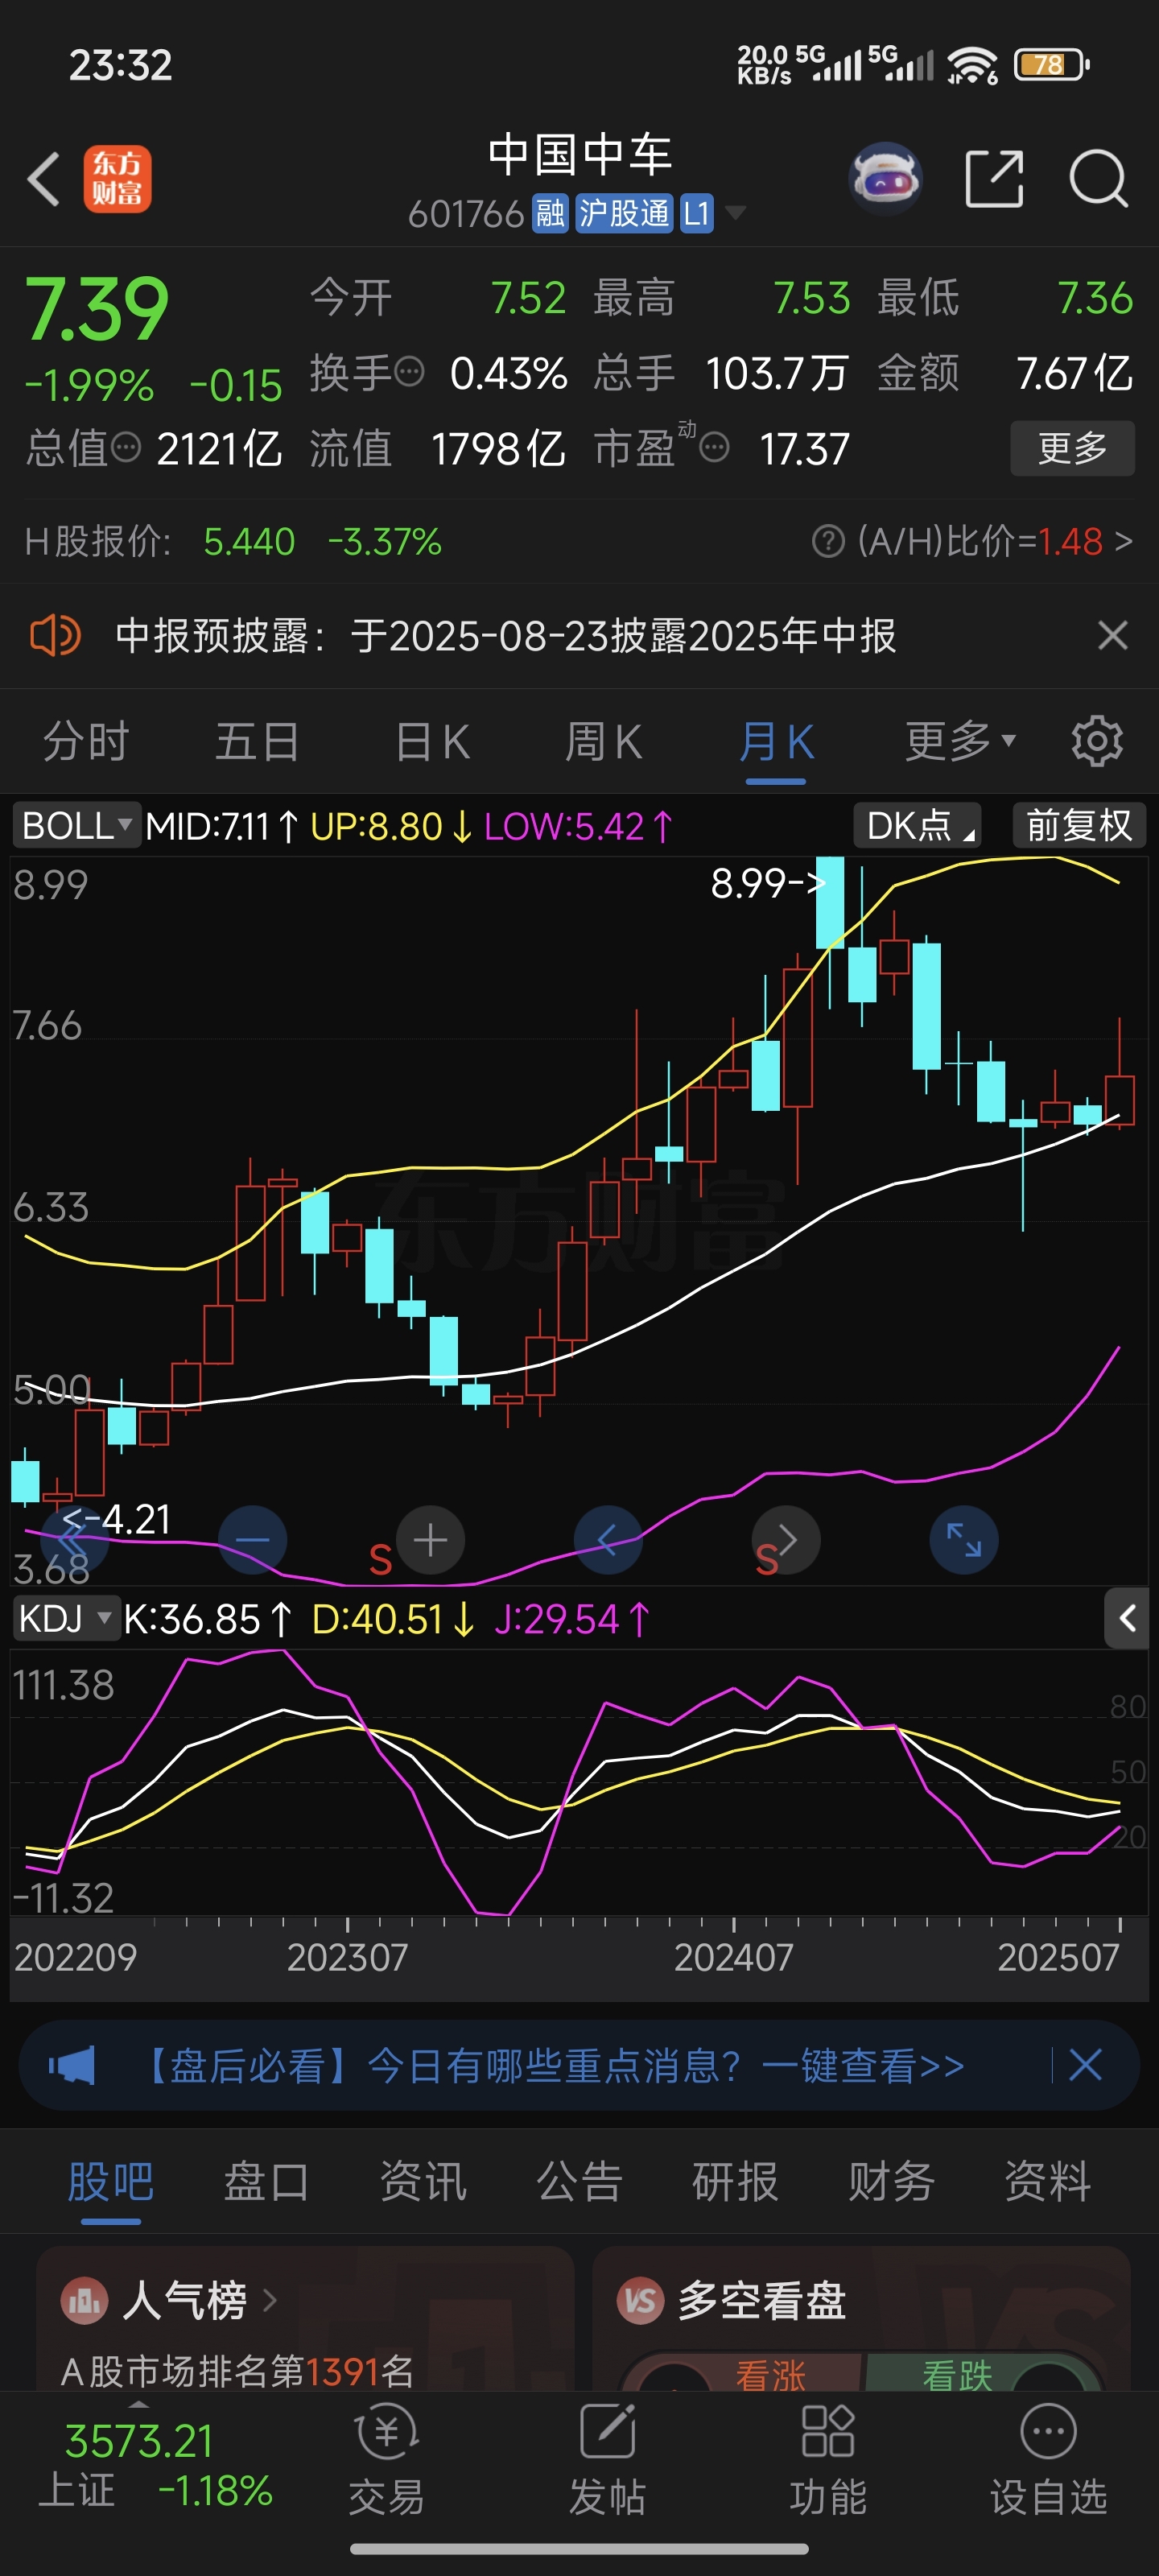
Task: Dismiss the 中报预披露 notice
Action: 1113,635
